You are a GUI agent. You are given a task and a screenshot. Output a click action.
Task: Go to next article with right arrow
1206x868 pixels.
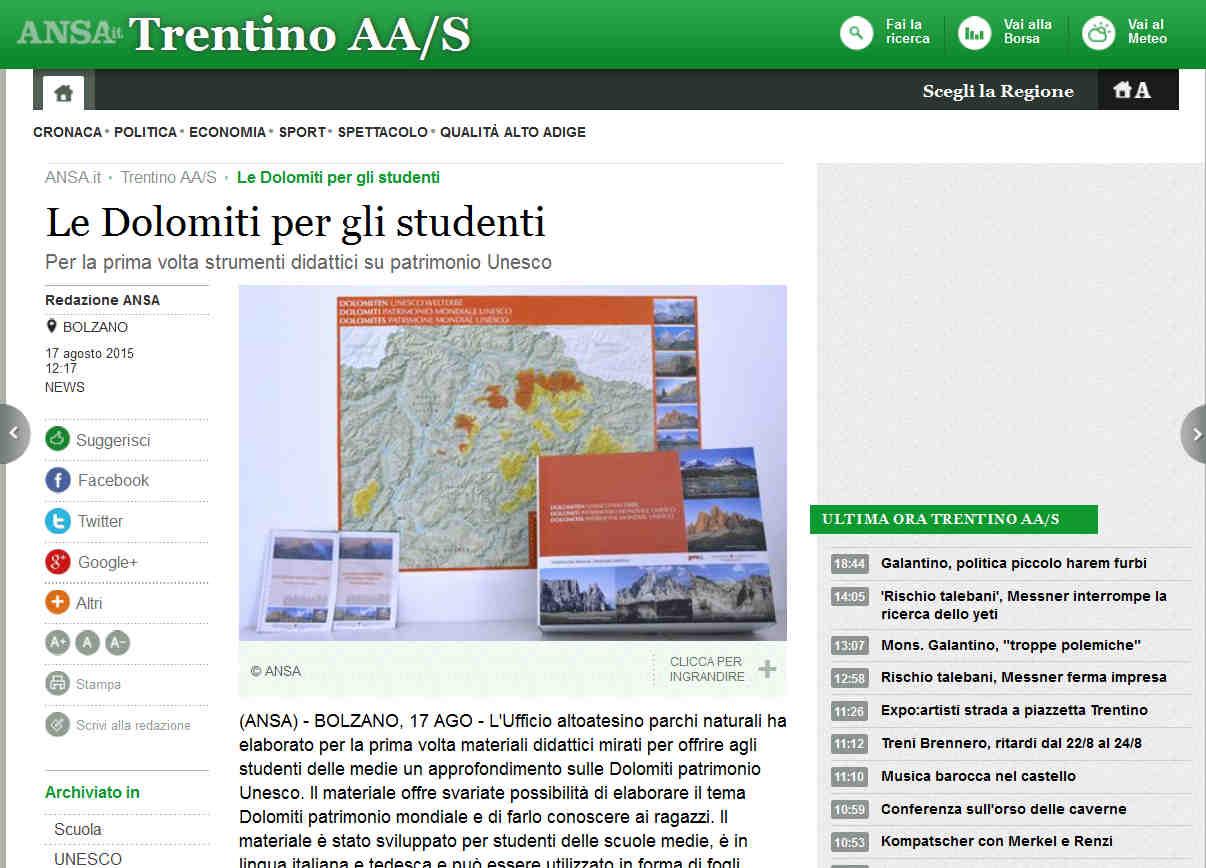pyautogui.click(x=1194, y=433)
